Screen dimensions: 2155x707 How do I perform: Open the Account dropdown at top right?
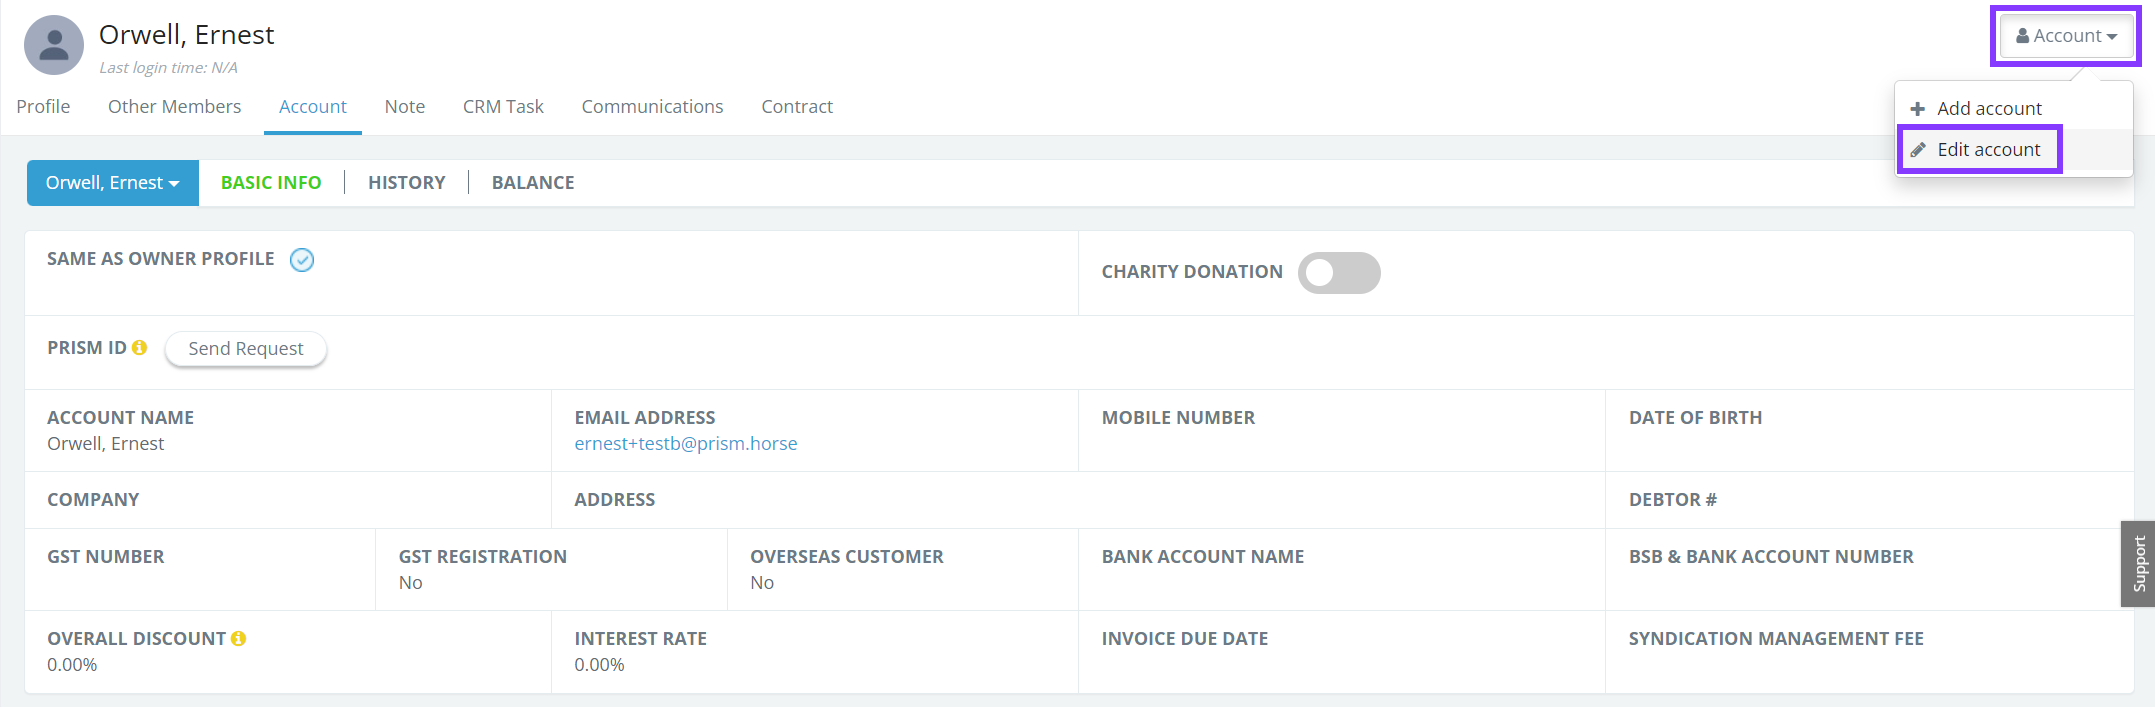[2066, 36]
